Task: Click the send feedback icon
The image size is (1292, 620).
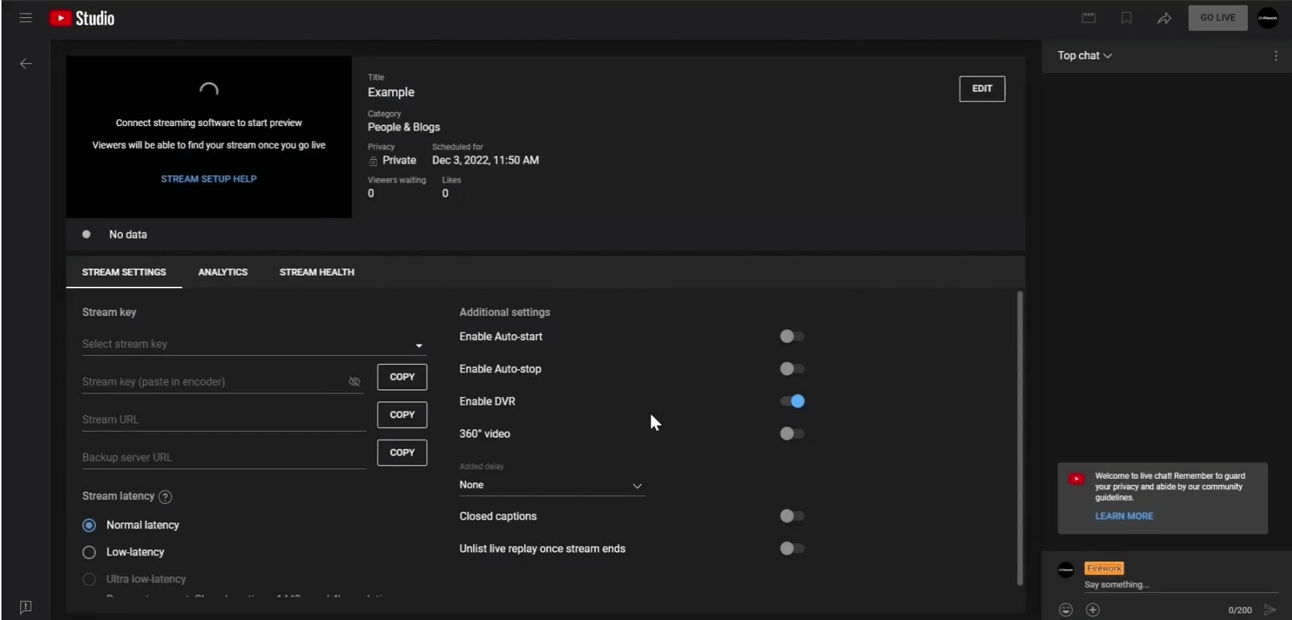Action: (x=26, y=607)
